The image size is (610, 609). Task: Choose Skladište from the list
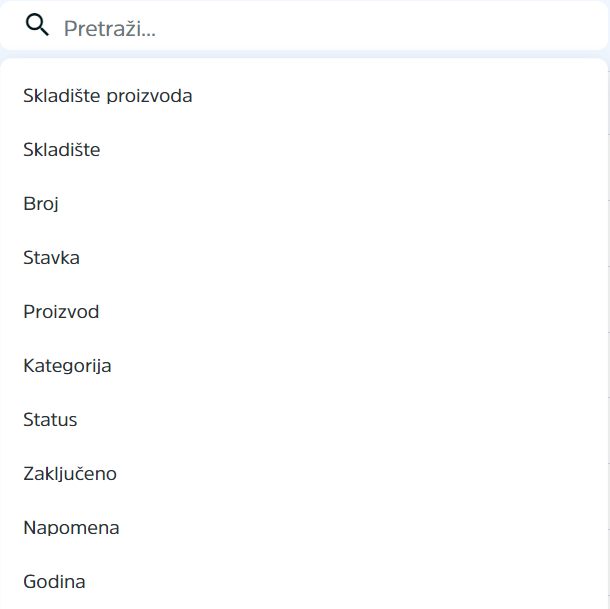[x=304, y=150]
